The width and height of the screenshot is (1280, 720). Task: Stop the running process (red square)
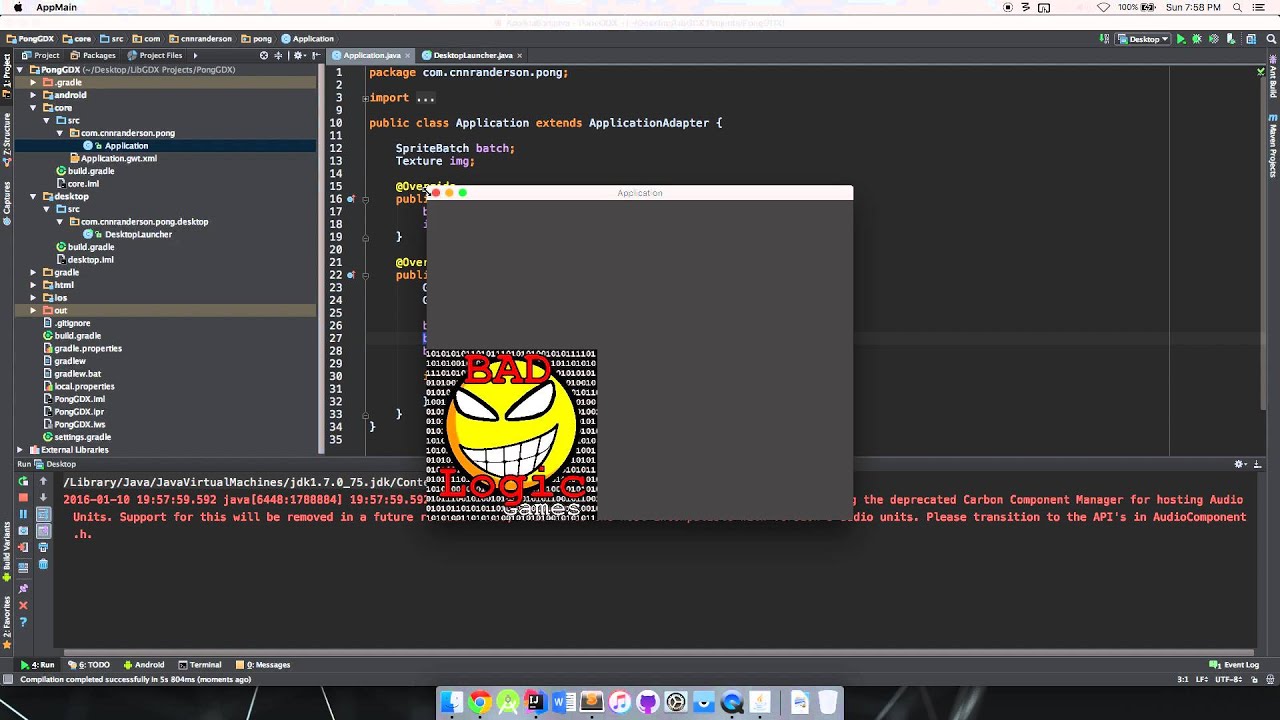[23, 498]
